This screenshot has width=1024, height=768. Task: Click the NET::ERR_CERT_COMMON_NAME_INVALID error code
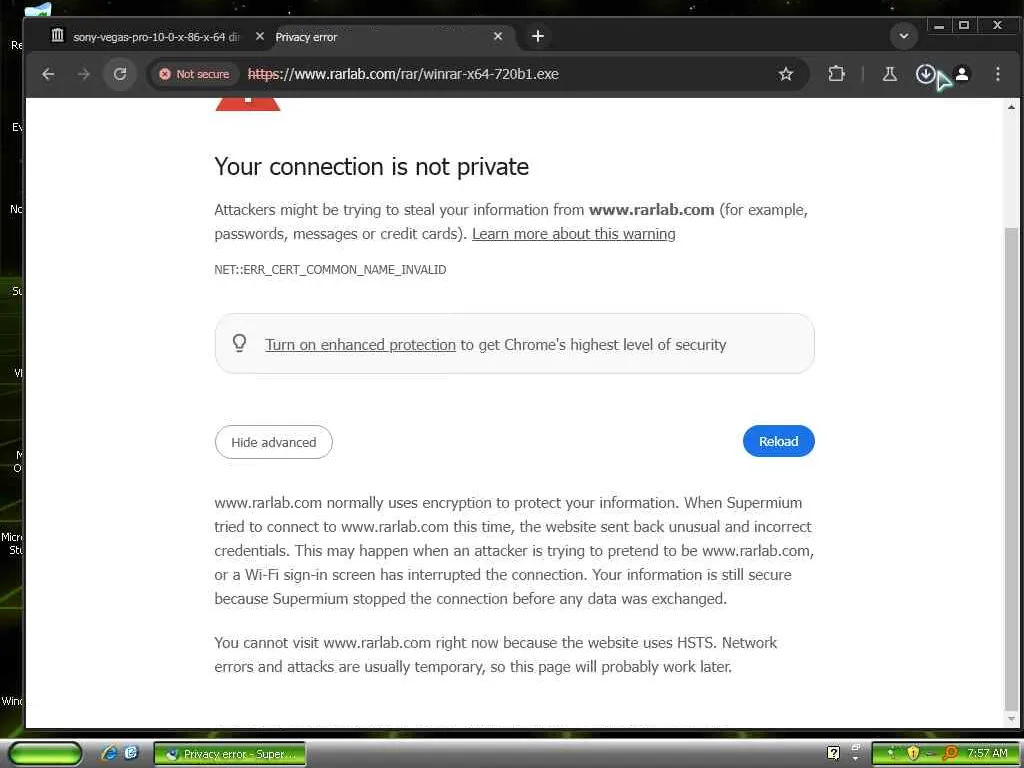click(x=330, y=270)
